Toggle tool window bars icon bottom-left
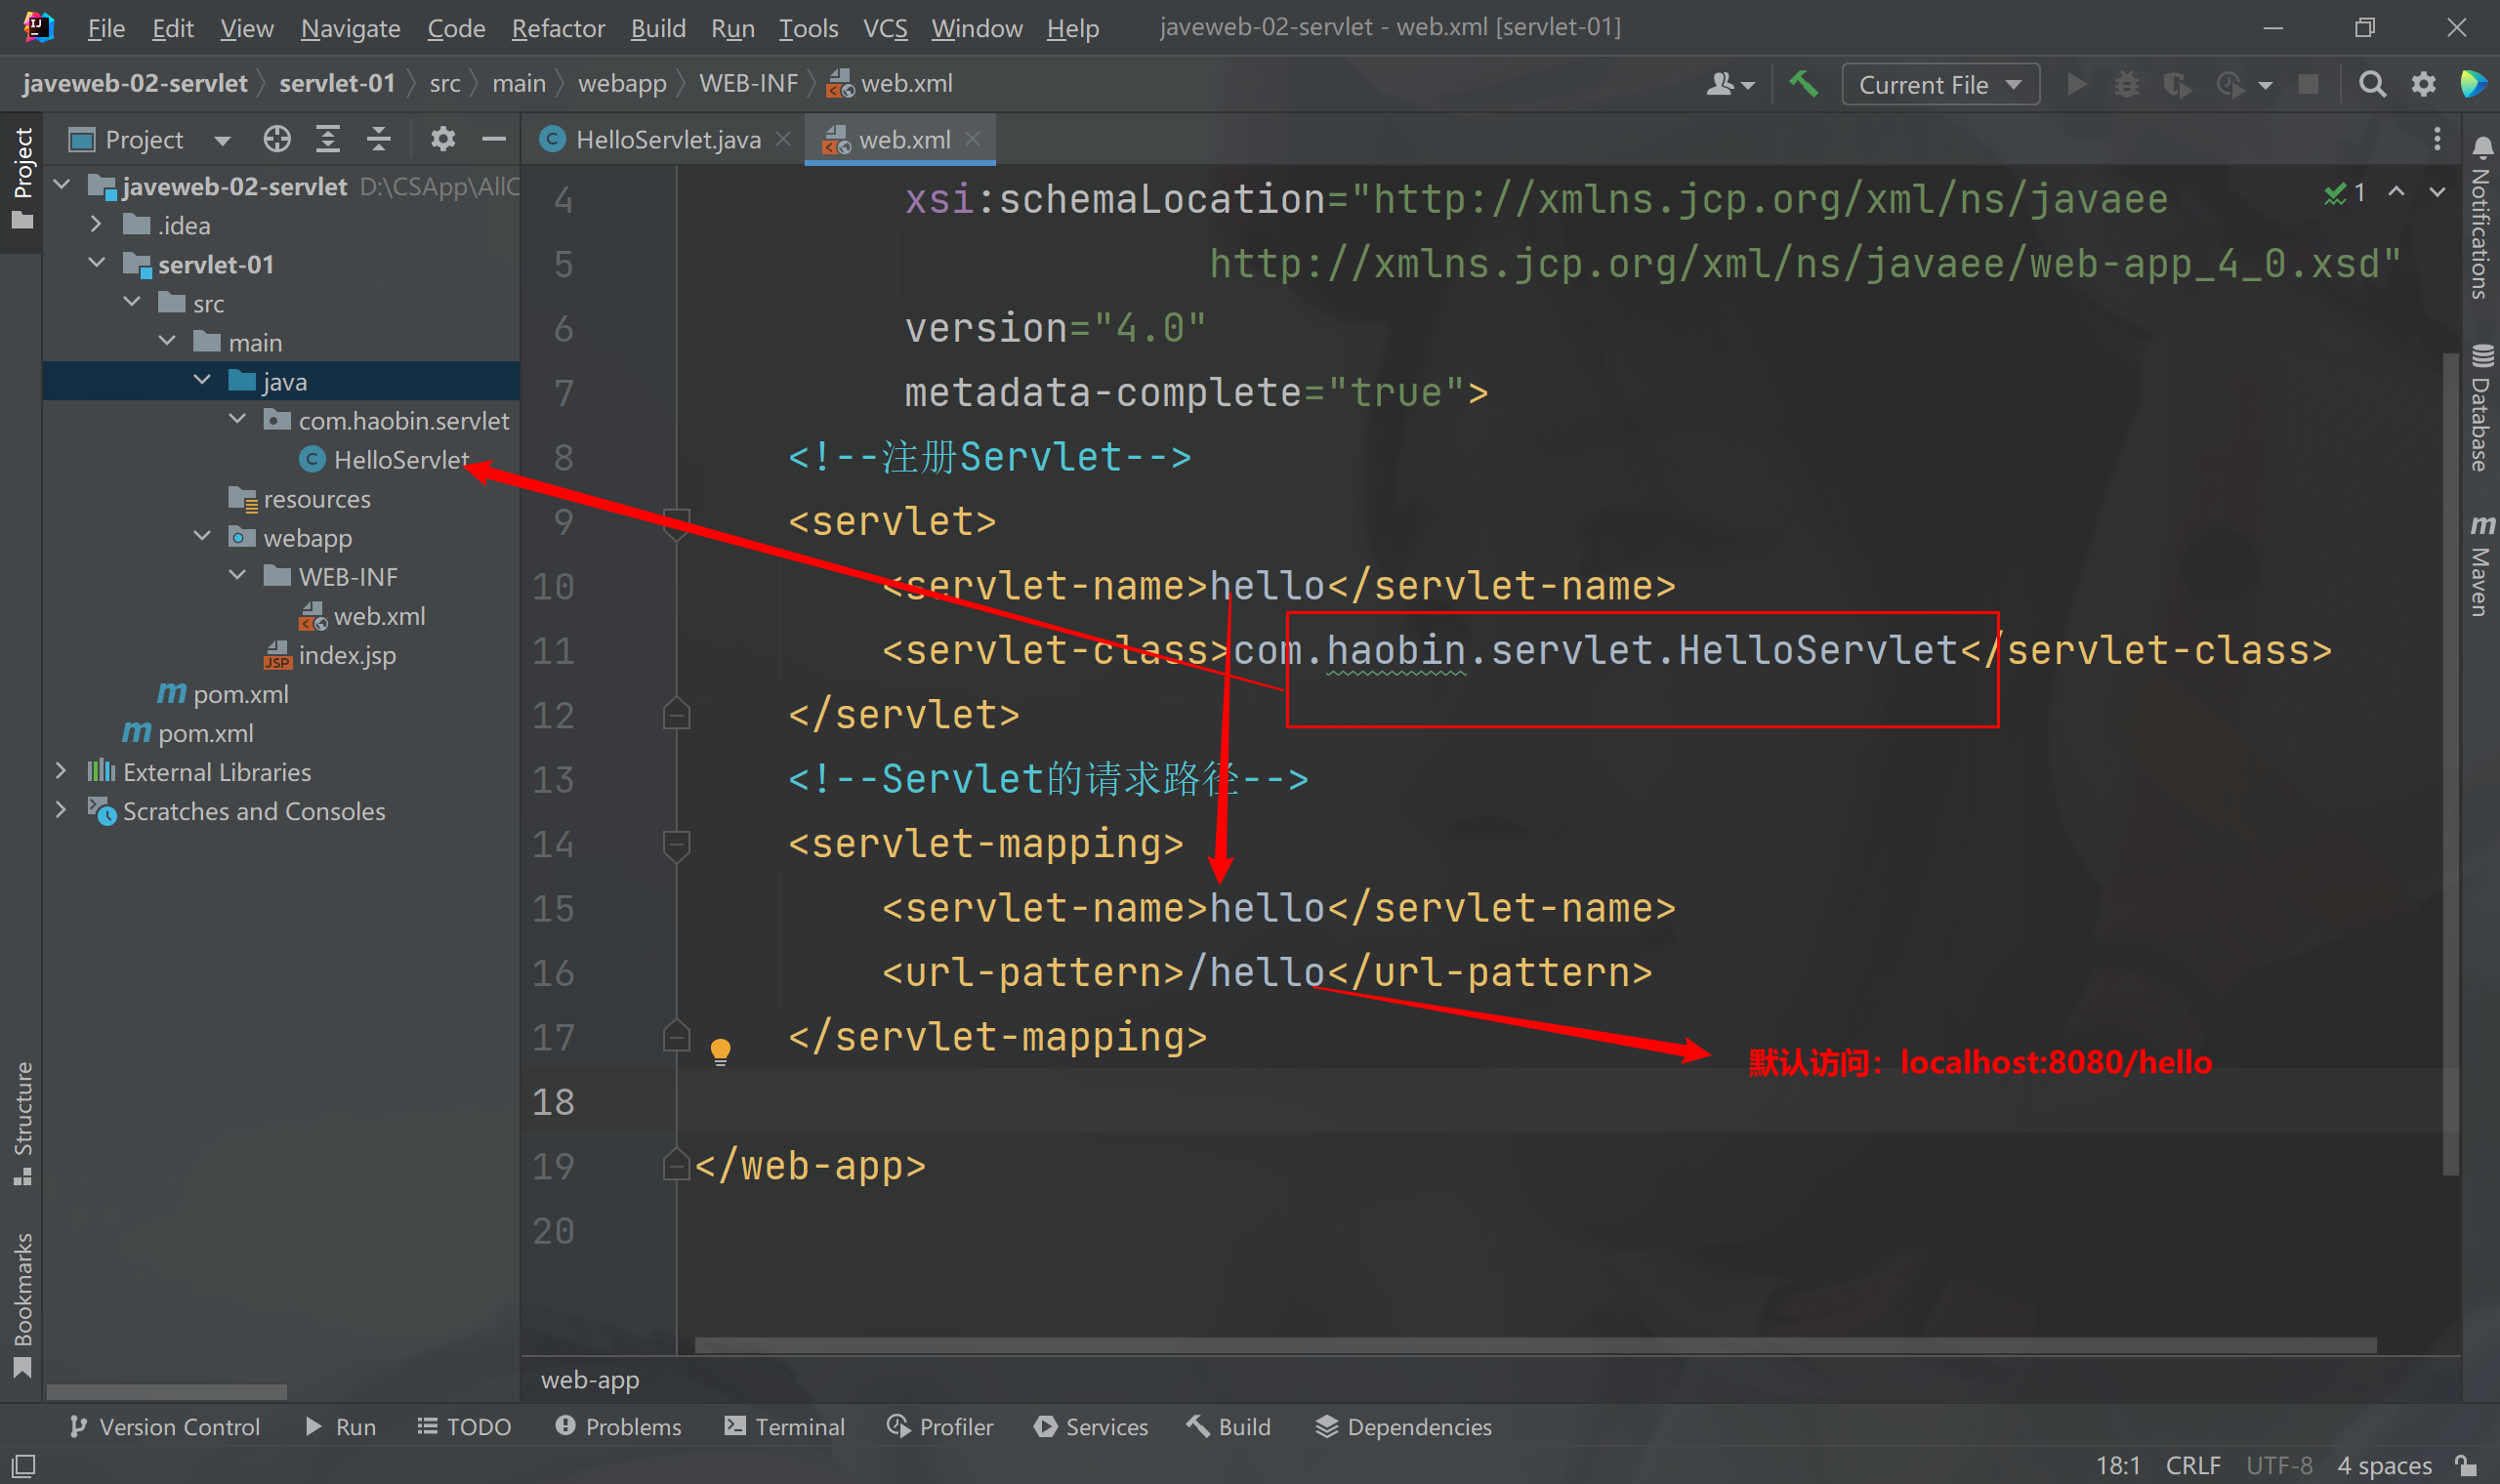The image size is (2500, 1484). point(23,1465)
